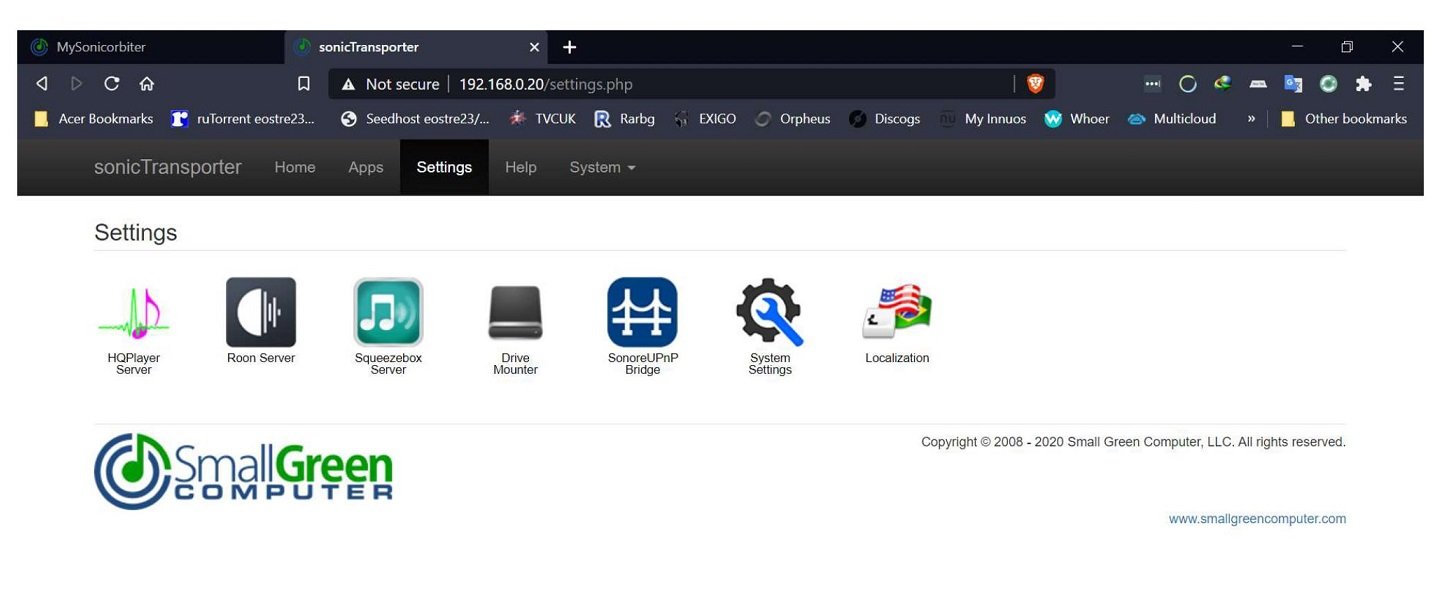Open the Discogs bookmark

(885, 118)
